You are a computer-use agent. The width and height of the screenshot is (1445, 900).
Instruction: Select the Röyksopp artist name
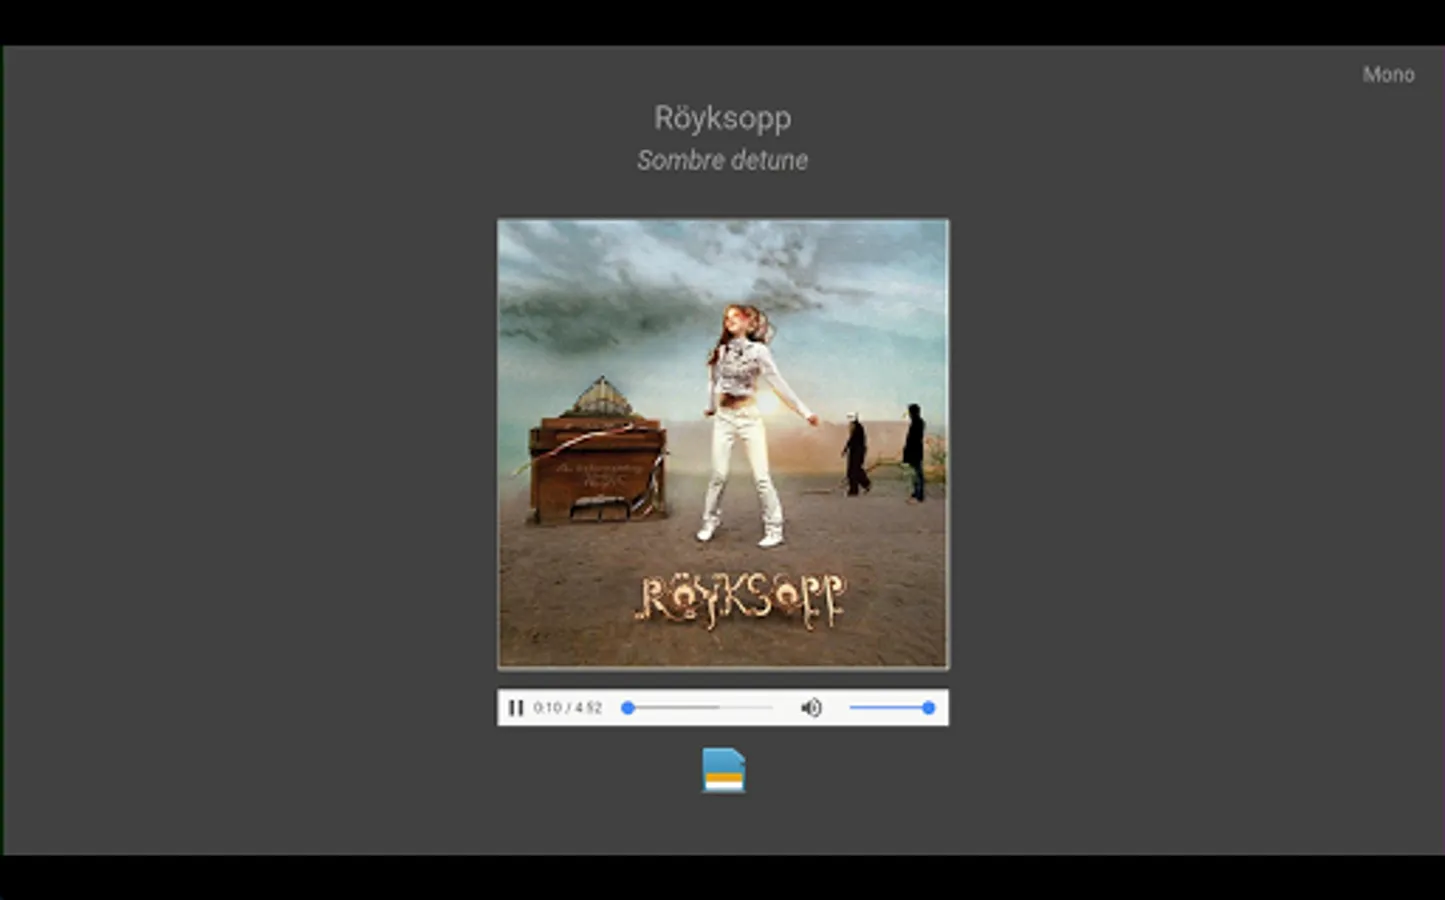coord(722,118)
